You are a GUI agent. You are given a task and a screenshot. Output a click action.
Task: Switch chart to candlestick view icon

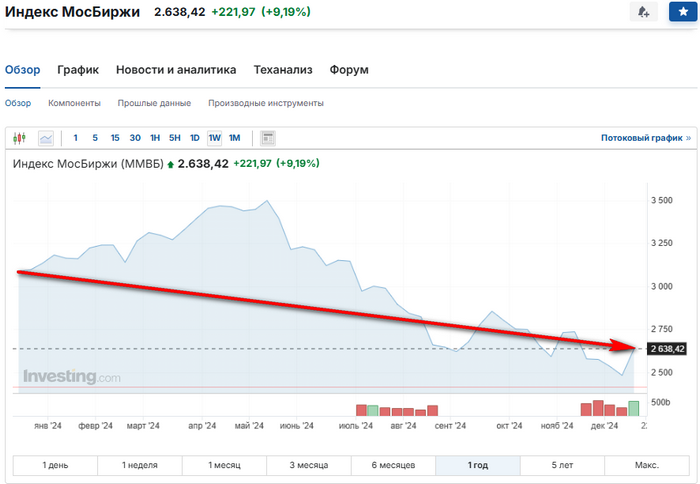pos(19,138)
